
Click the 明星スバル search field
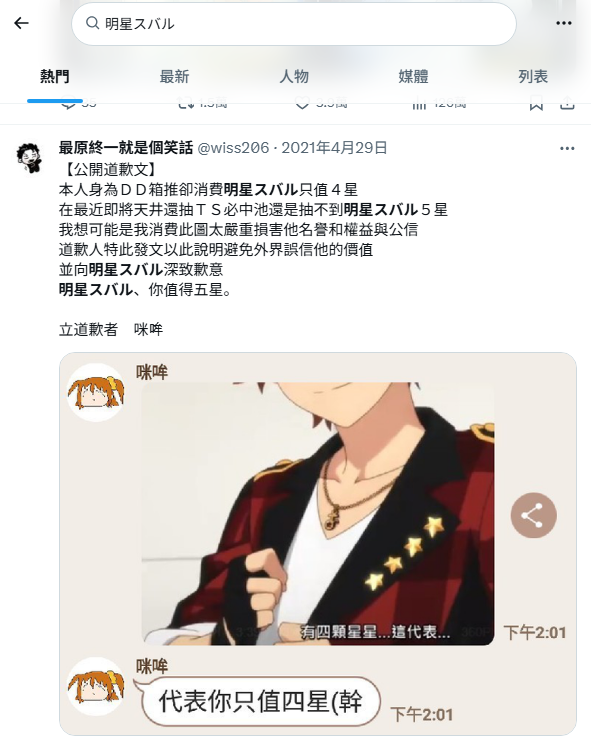pos(294,24)
